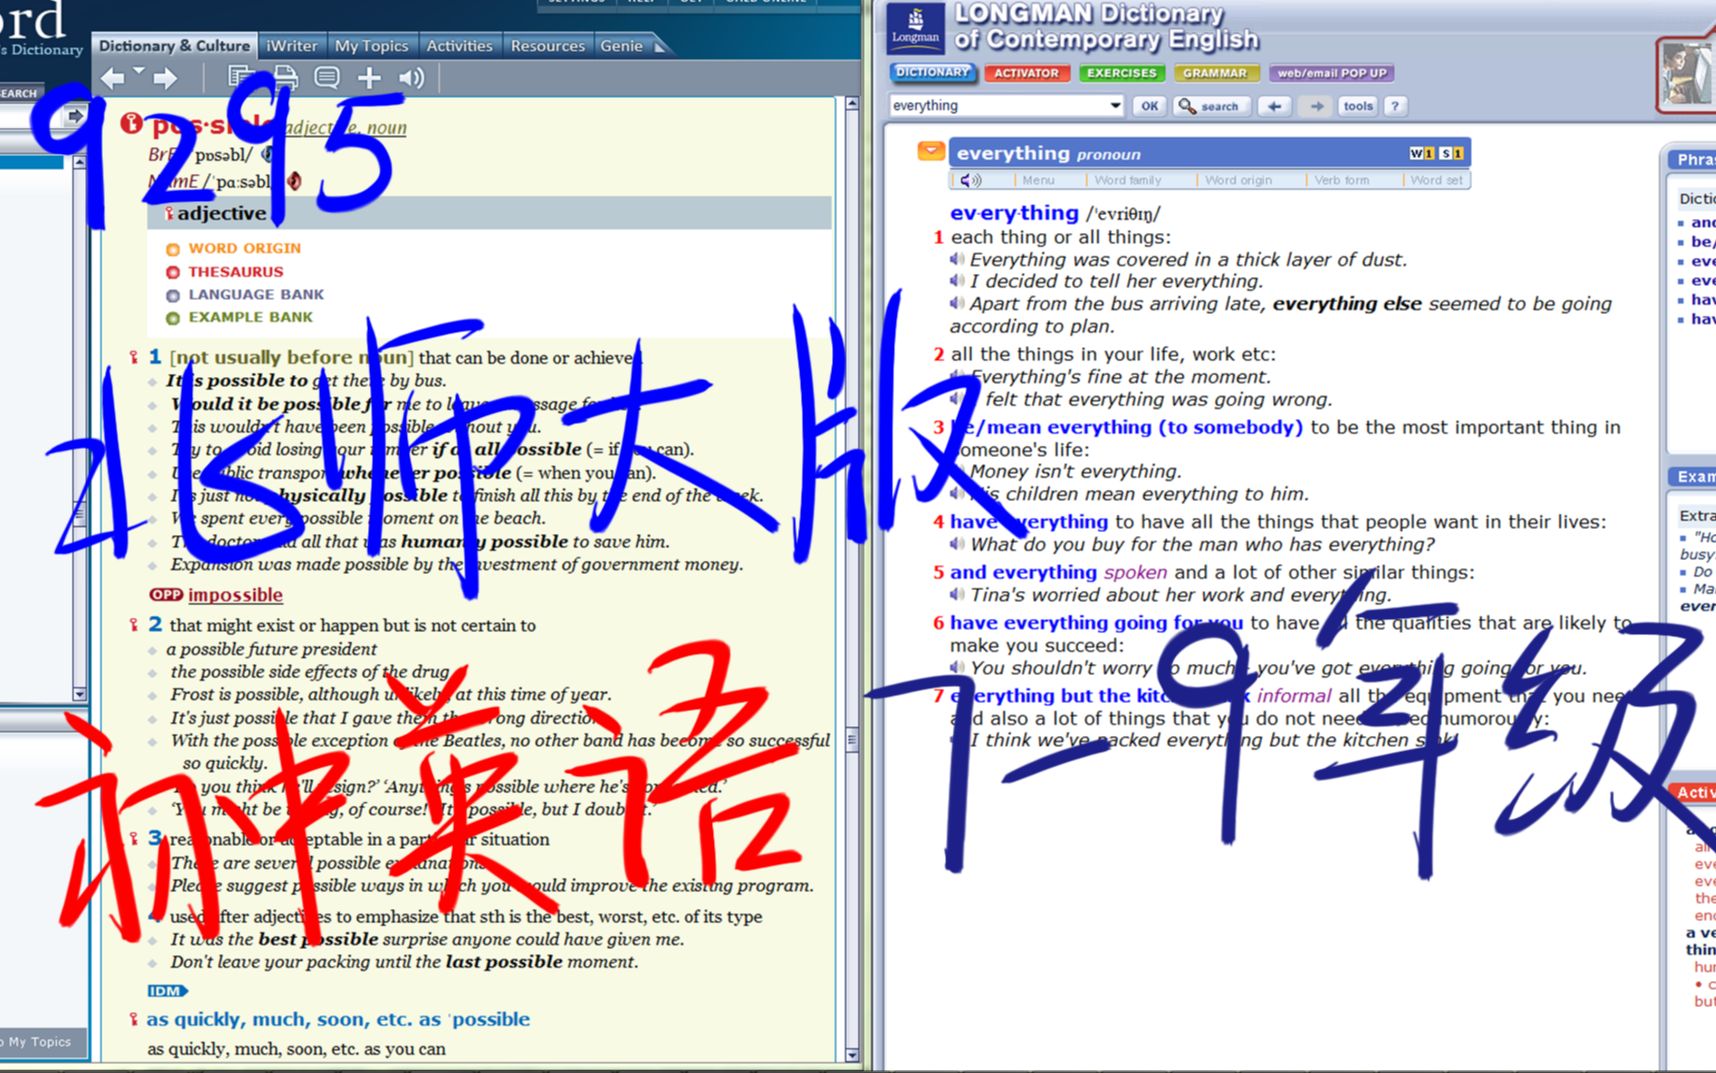Open the Longman EXERCISES section
1716x1073 pixels.
[x=1121, y=73]
